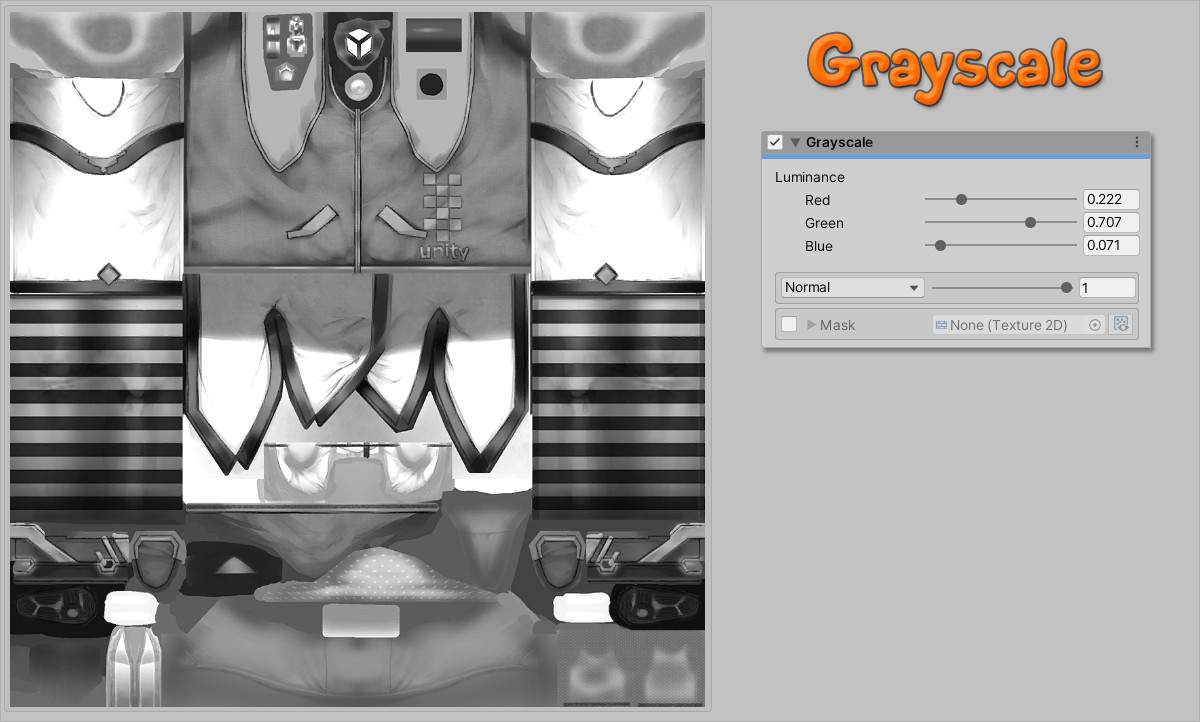This screenshot has height=722, width=1200.
Task: Click the Green luminance slider
Action: click(x=1000, y=223)
